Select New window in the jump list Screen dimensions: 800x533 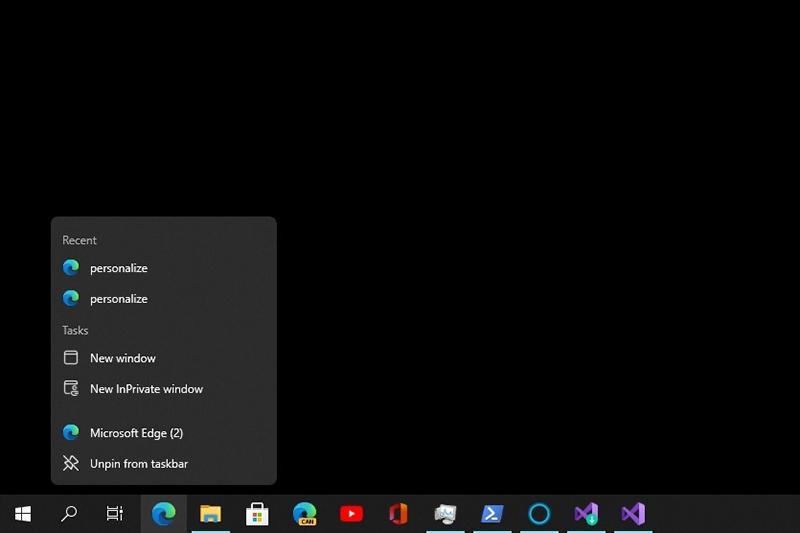coord(164,358)
